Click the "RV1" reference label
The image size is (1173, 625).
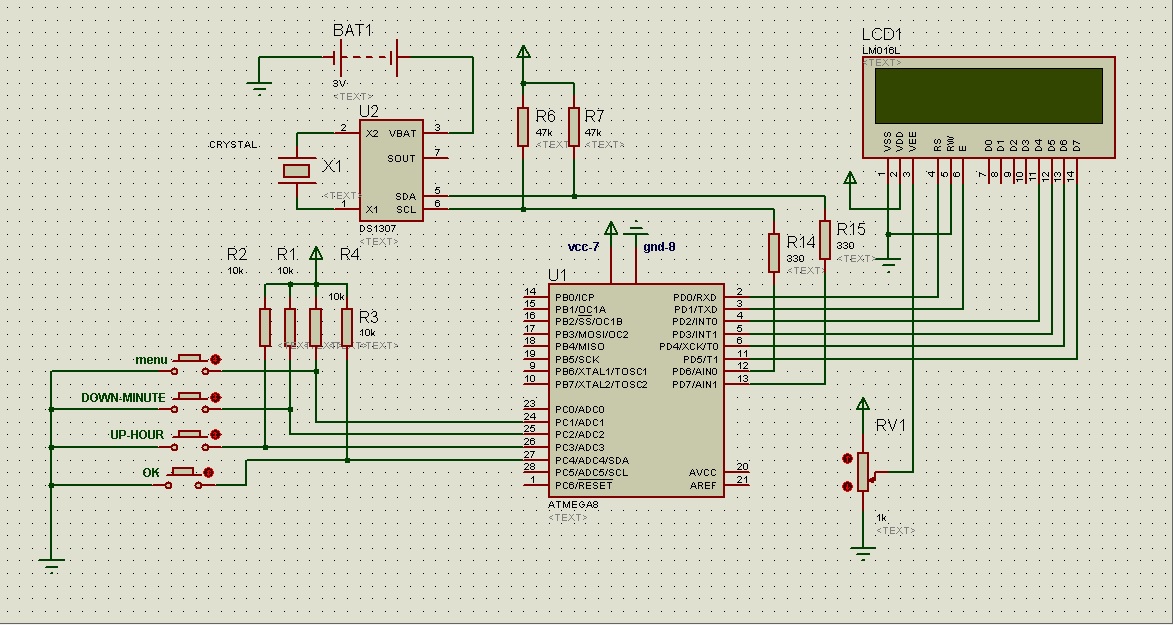(x=890, y=425)
